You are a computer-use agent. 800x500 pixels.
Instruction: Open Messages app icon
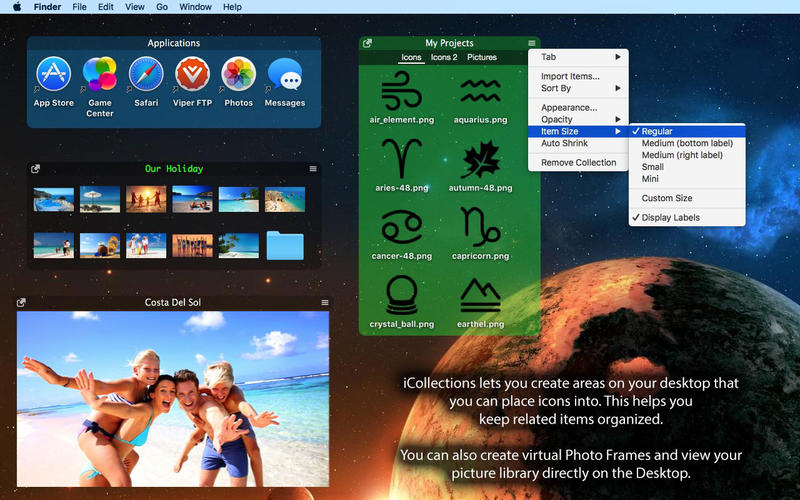(285, 74)
